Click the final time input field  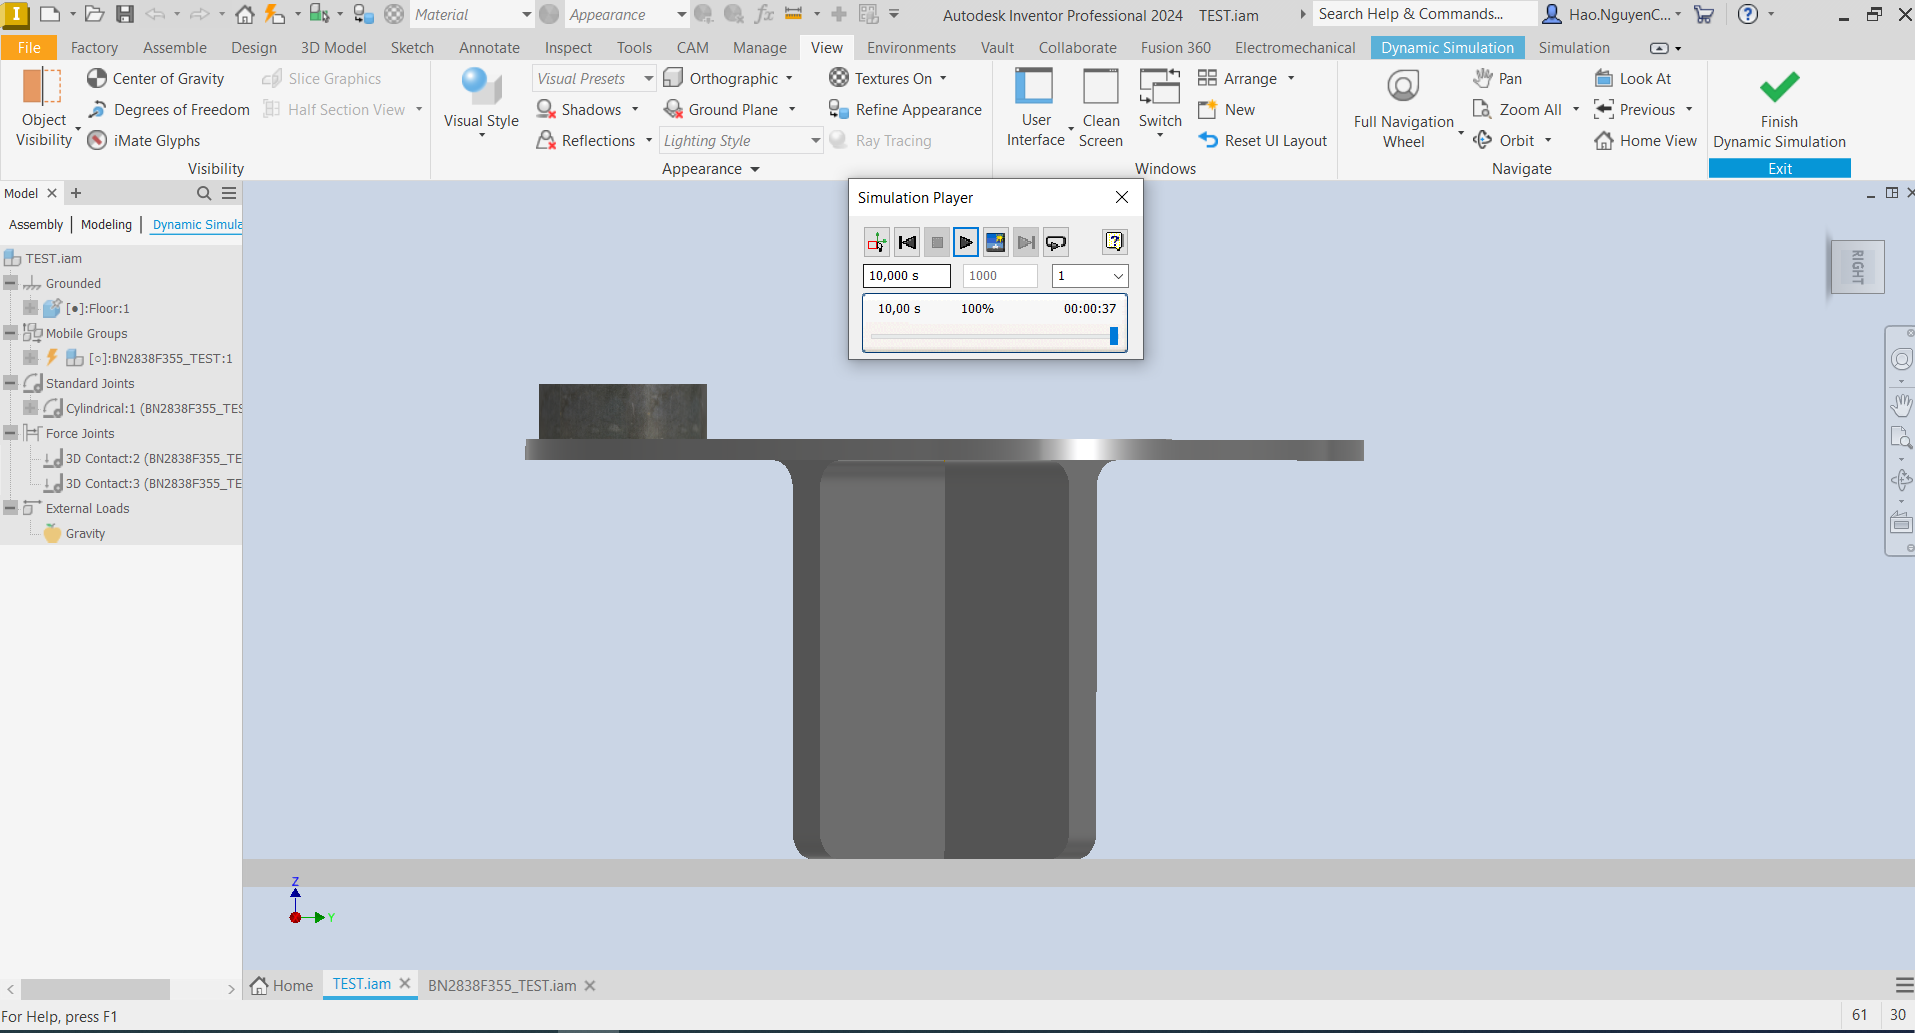coord(906,276)
